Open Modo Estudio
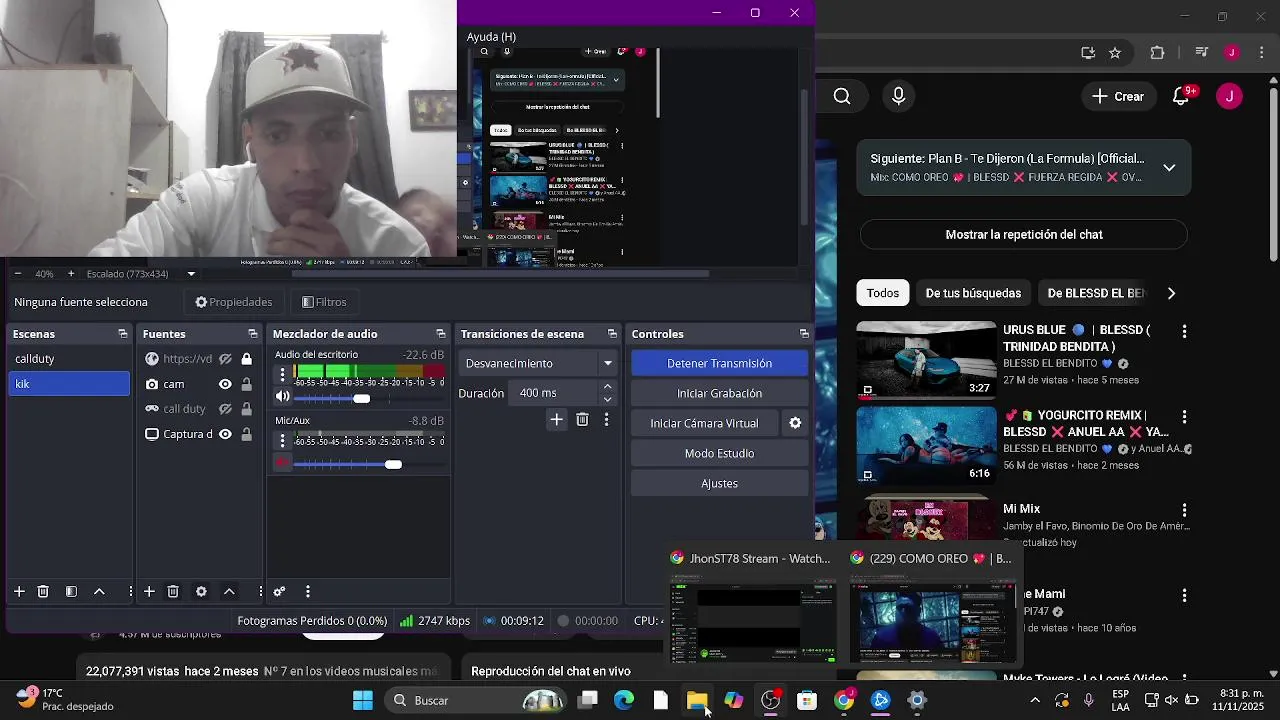Screen dimensions: 1280x720 720,453
